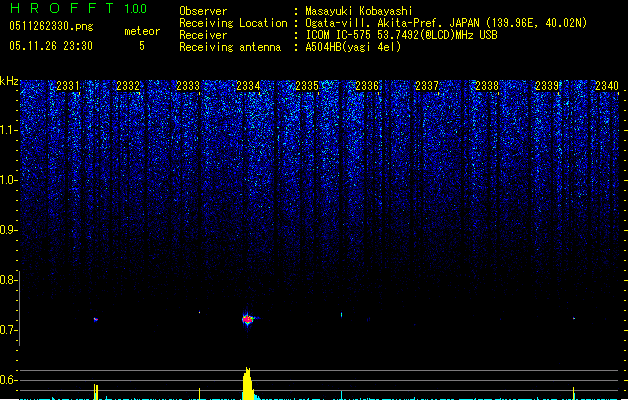Click the 2335 time marker
Screen dimensions: 629x400
[x=307, y=87]
